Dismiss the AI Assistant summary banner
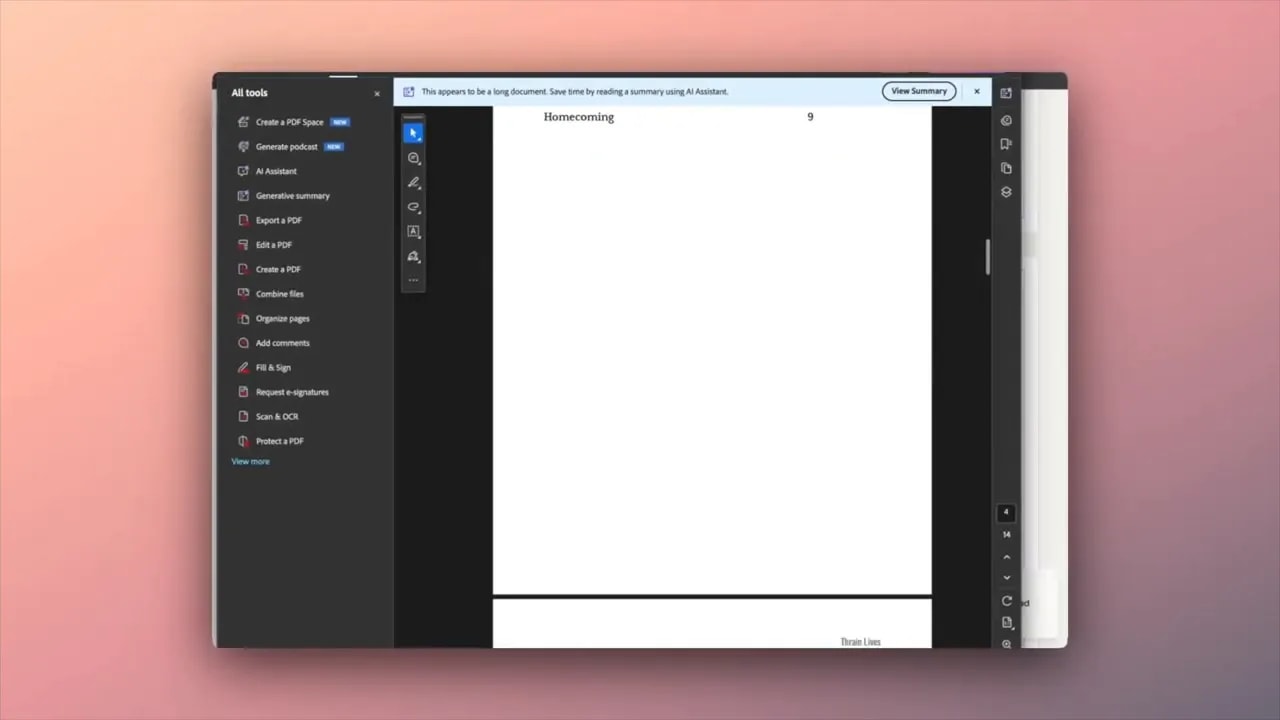This screenshot has width=1280, height=720. tap(977, 91)
